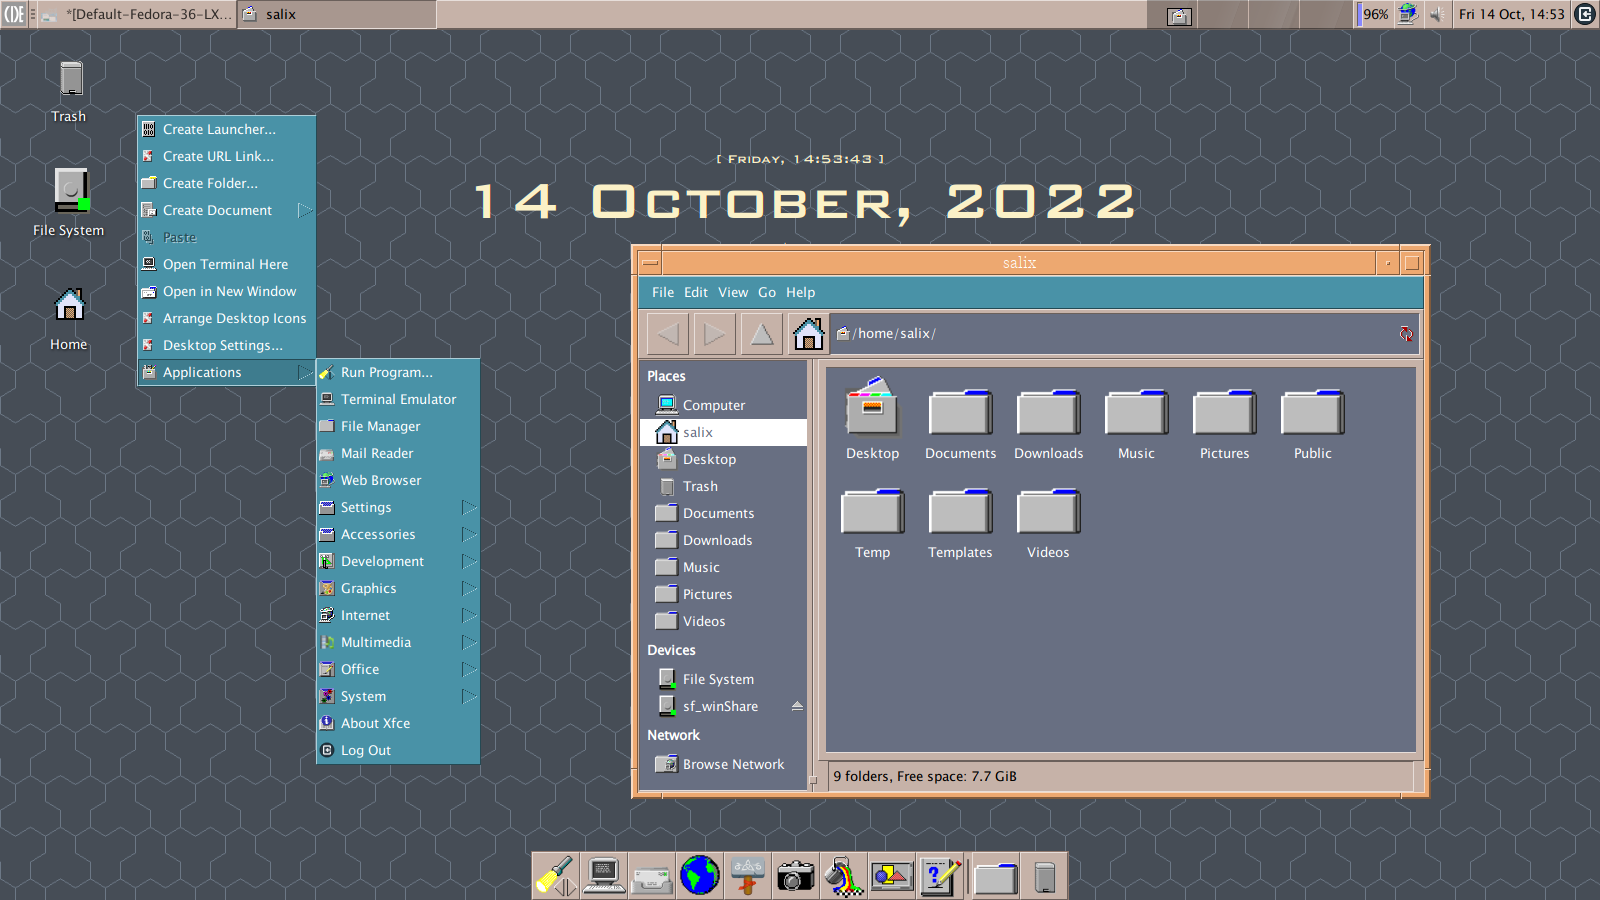Click the paint bucket icon in dock
The width and height of the screenshot is (1600, 900).
(844, 876)
